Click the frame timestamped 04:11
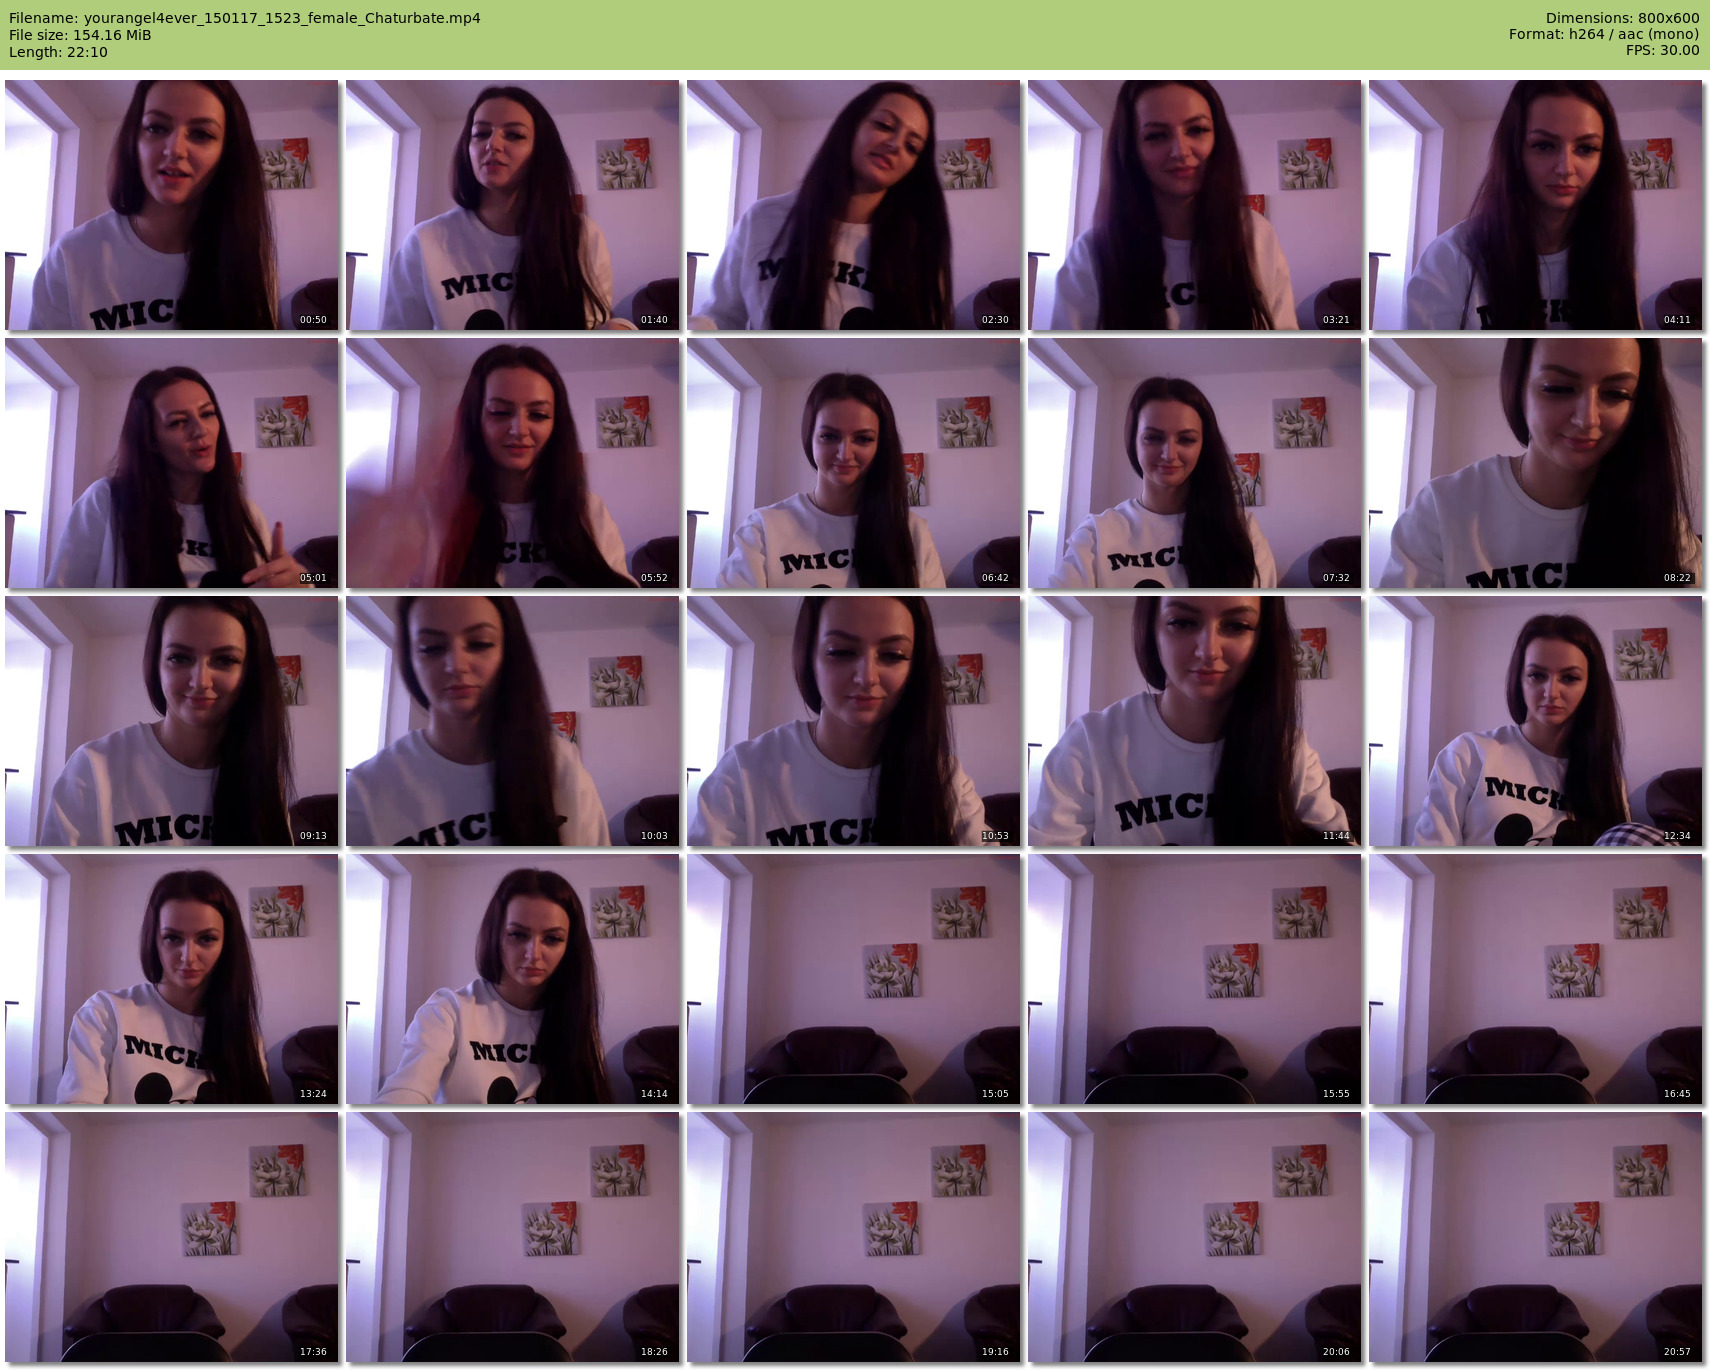This screenshot has height=1370, width=1710. click(1535, 205)
